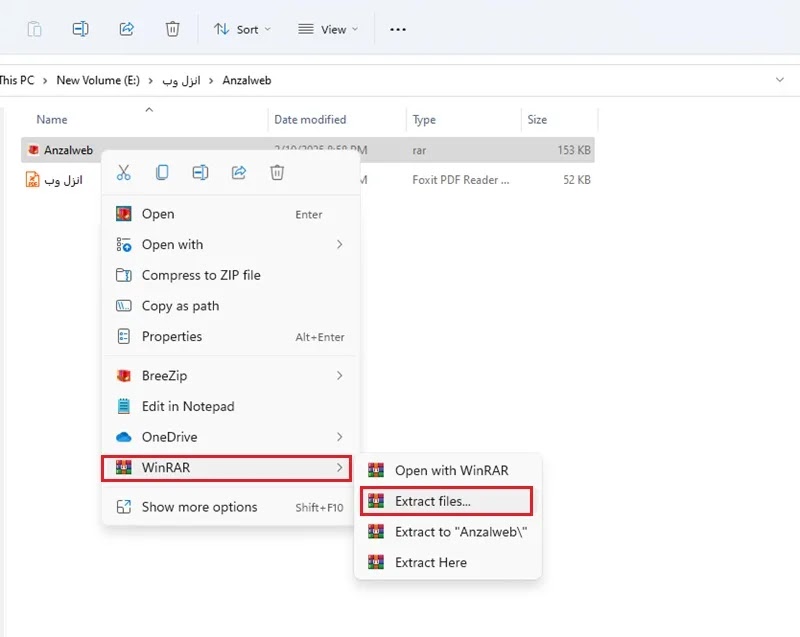This screenshot has height=637, width=800.
Task: Click the Paste icon in the Explorer toolbar
Action: tap(34, 29)
